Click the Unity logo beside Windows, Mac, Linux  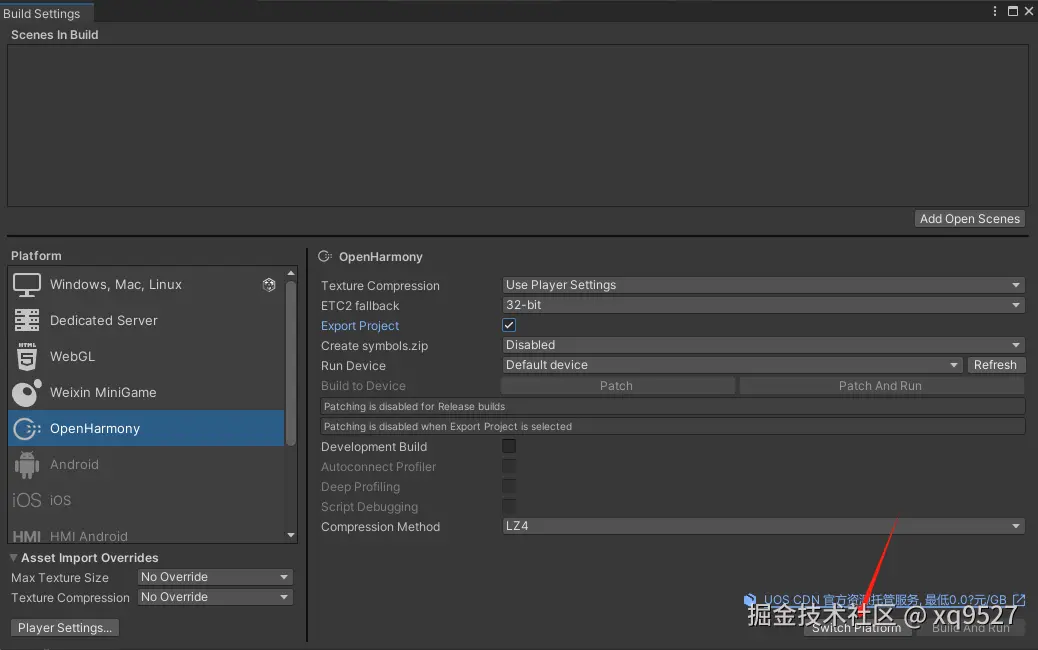pyautogui.click(x=269, y=285)
